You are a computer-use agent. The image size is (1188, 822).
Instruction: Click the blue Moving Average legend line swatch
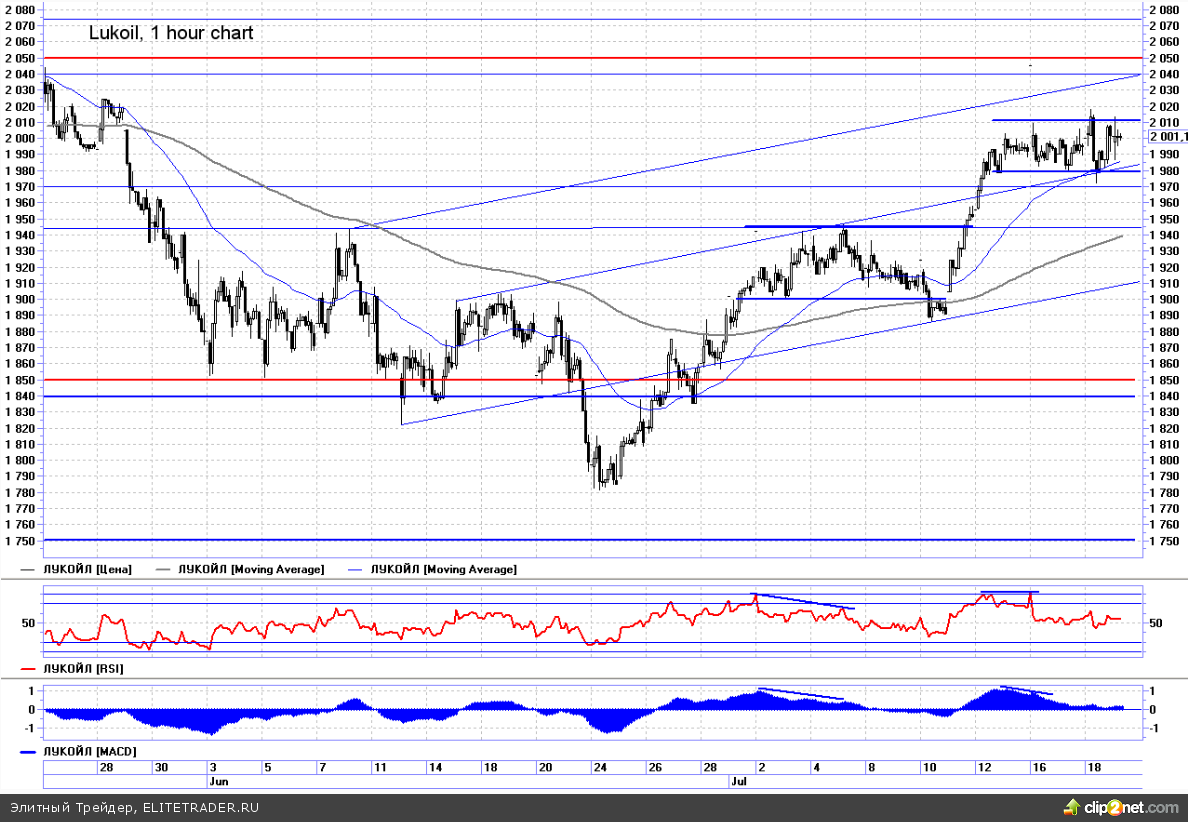pos(357,569)
